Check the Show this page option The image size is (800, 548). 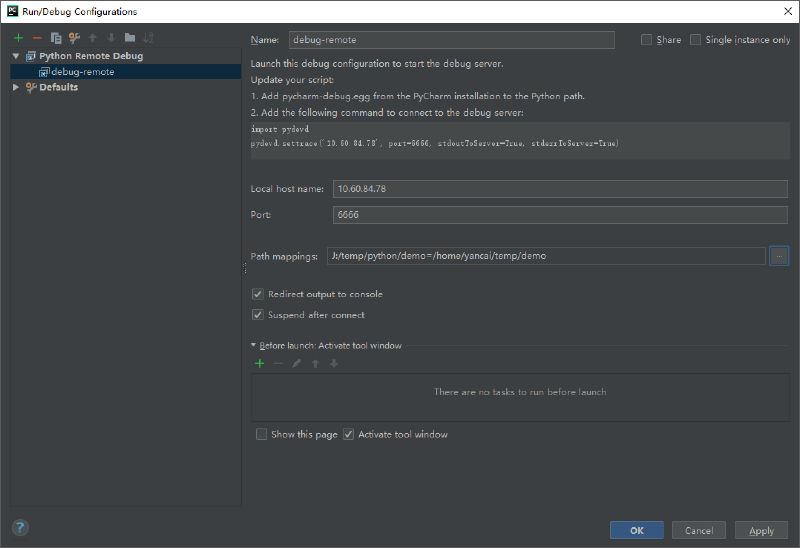[x=261, y=434]
